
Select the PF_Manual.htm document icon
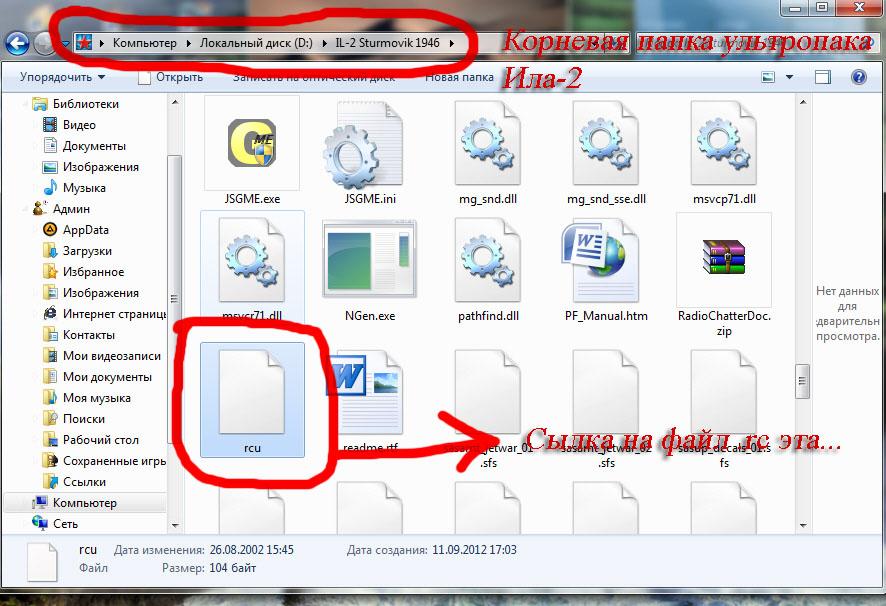click(600, 261)
